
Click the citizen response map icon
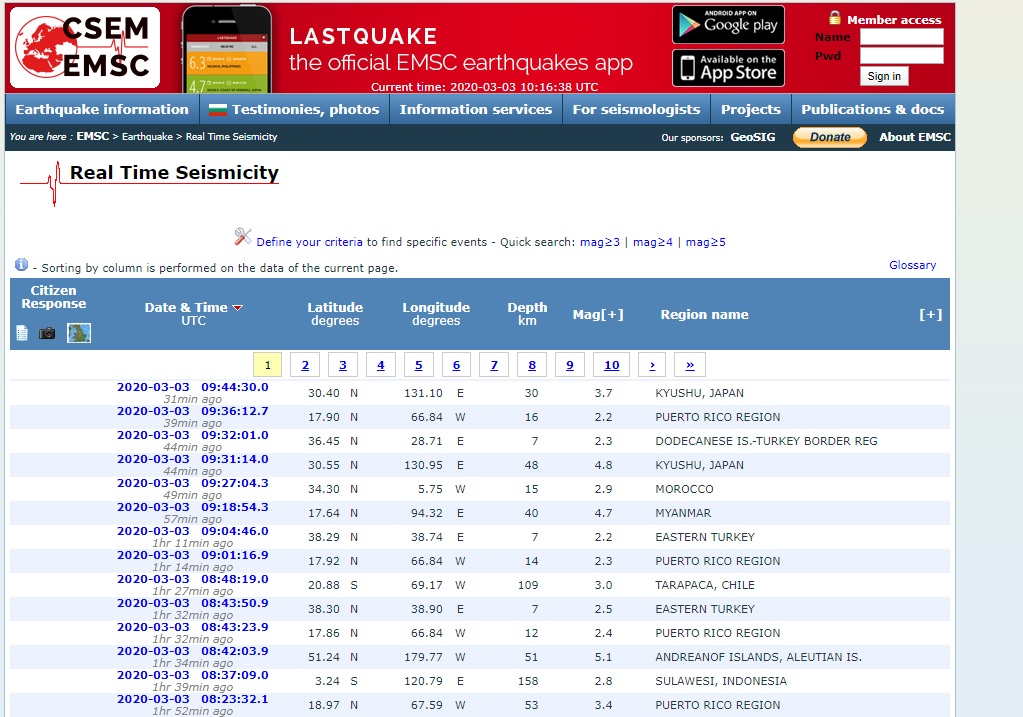(x=79, y=333)
